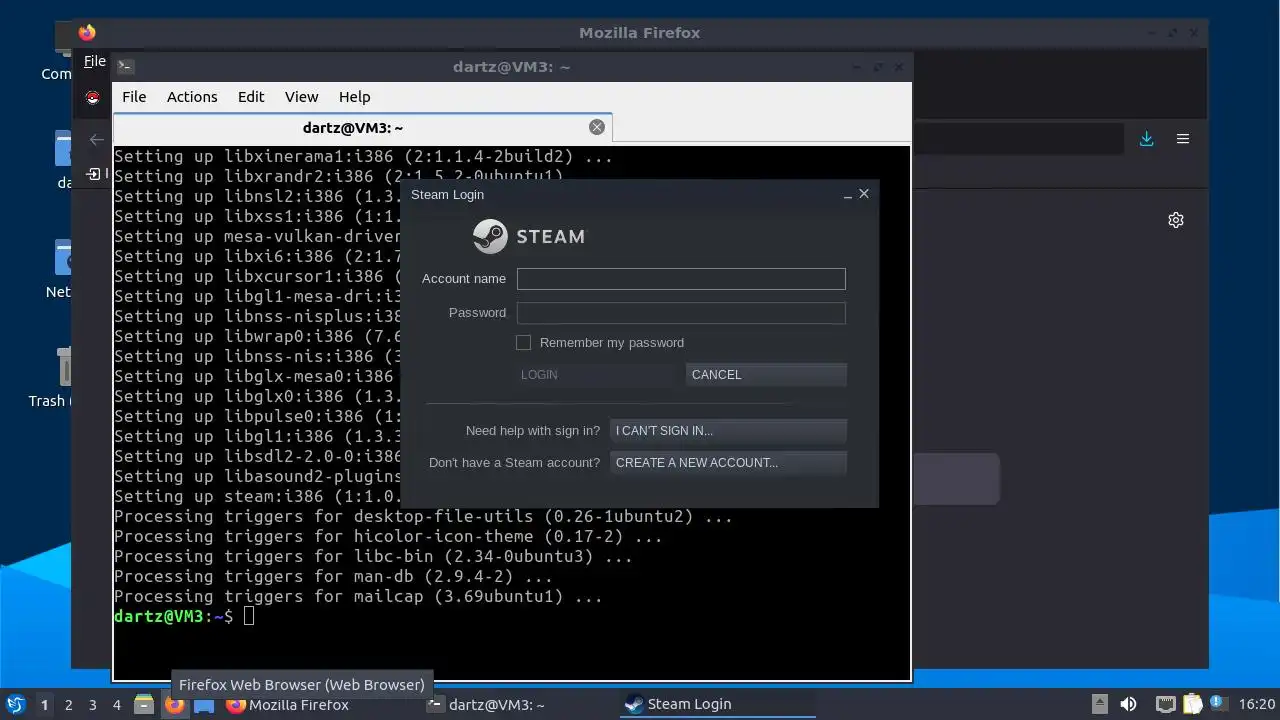Launch the file manager from the taskbar quick launch
This screenshot has height=720, width=1280.
pos(144,705)
